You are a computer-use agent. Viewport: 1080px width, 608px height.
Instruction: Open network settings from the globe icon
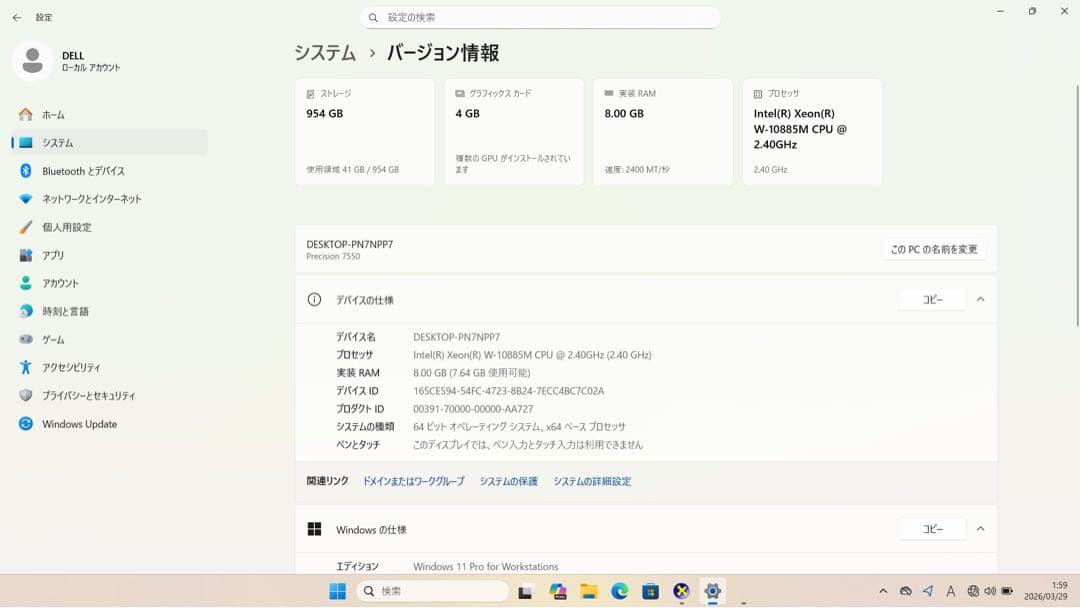click(x=973, y=591)
